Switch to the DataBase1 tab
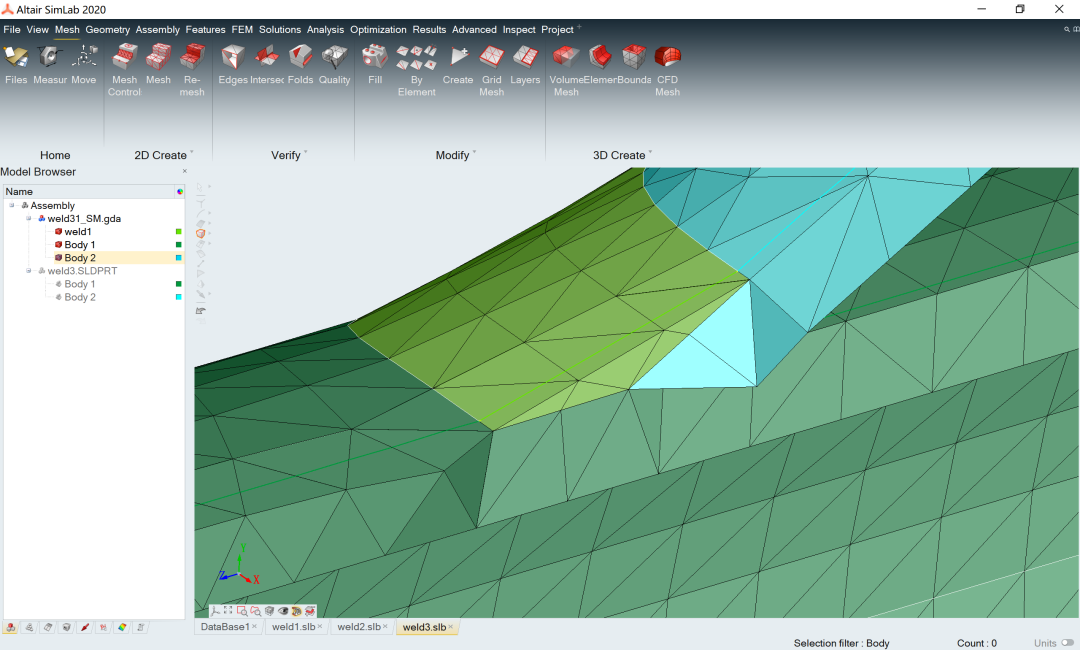Image resolution: width=1080 pixels, height=650 pixels. pyautogui.click(x=225, y=627)
